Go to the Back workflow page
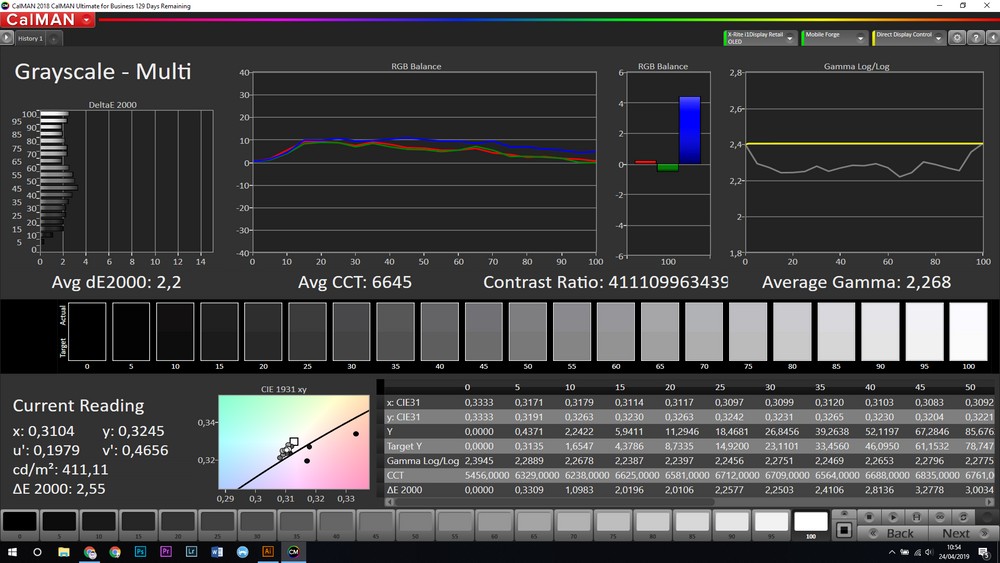Image resolution: width=1000 pixels, height=563 pixels. (x=892, y=533)
